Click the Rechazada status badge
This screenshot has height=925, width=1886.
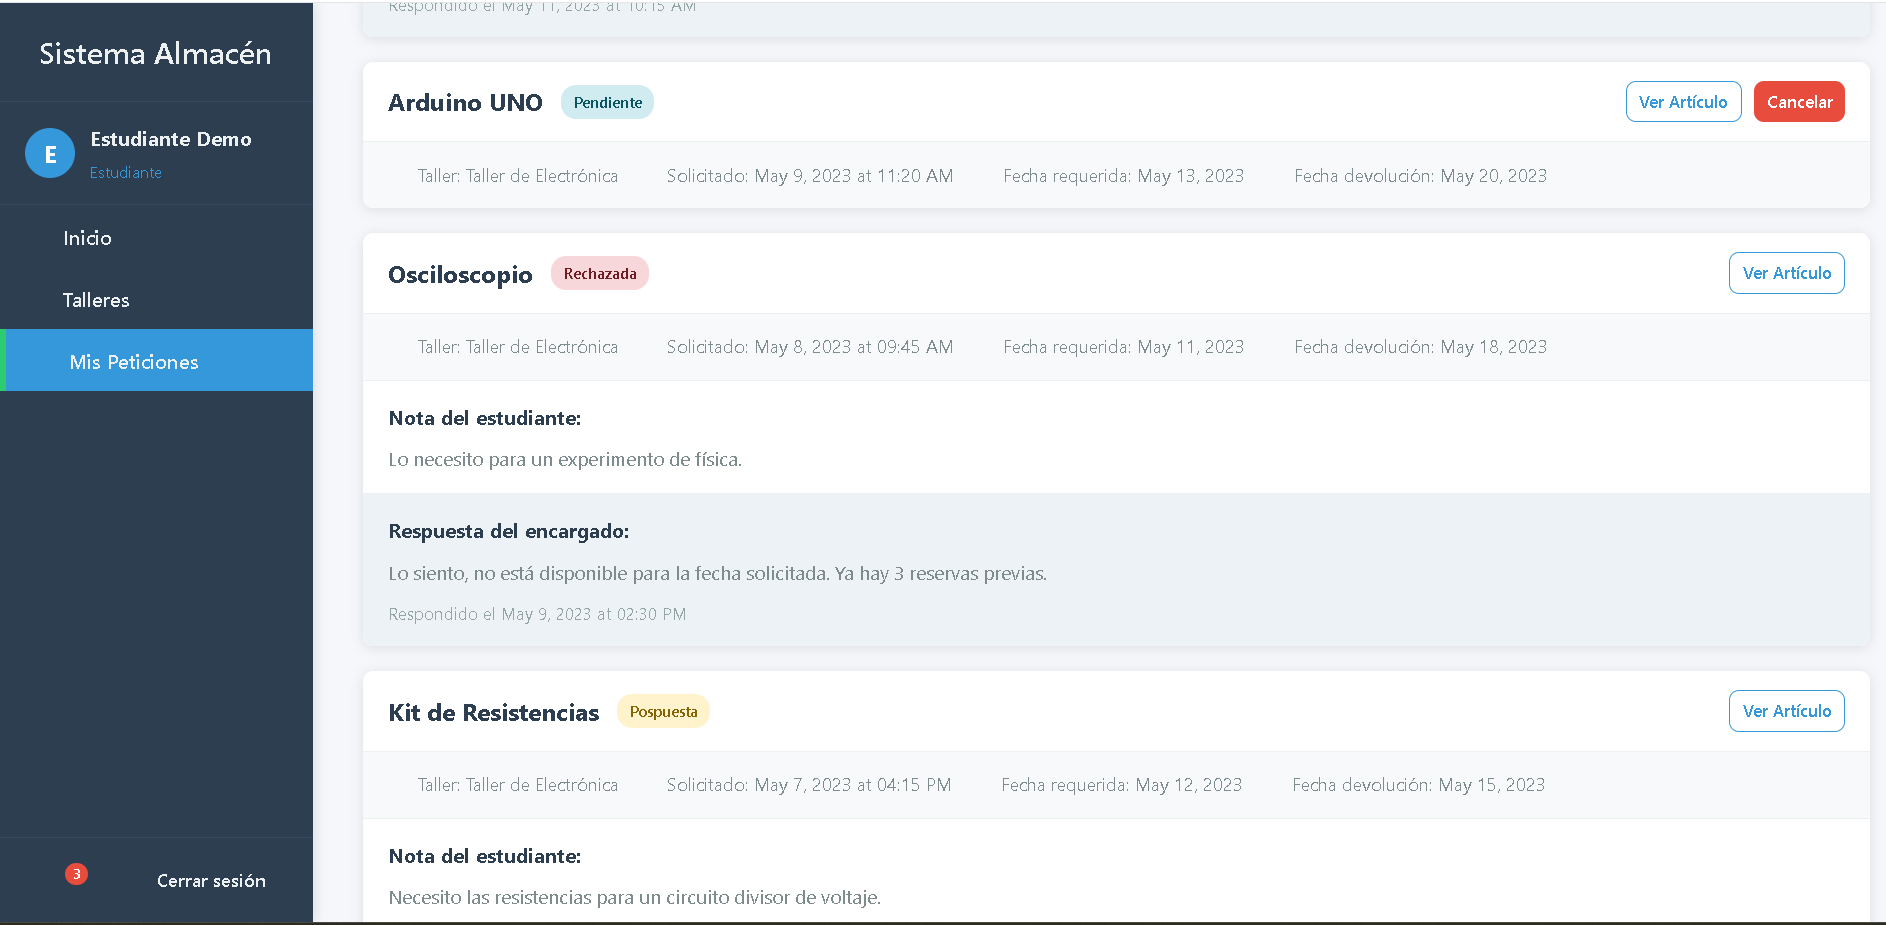tap(600, 273)
